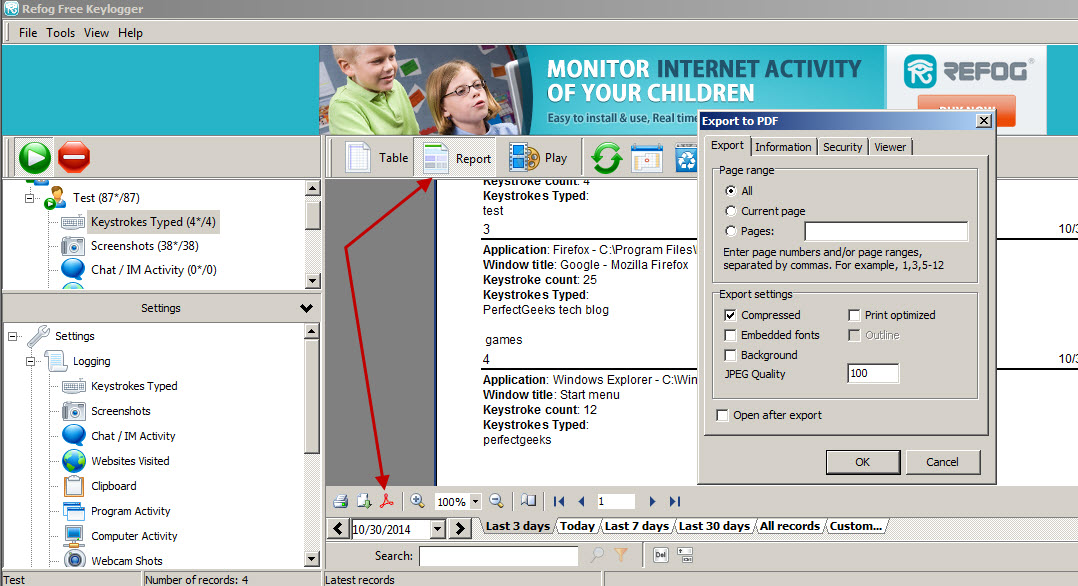This screenshot has width=1078, height=586.
Task: Open the Help menu
Action: (x=130, y=33)
